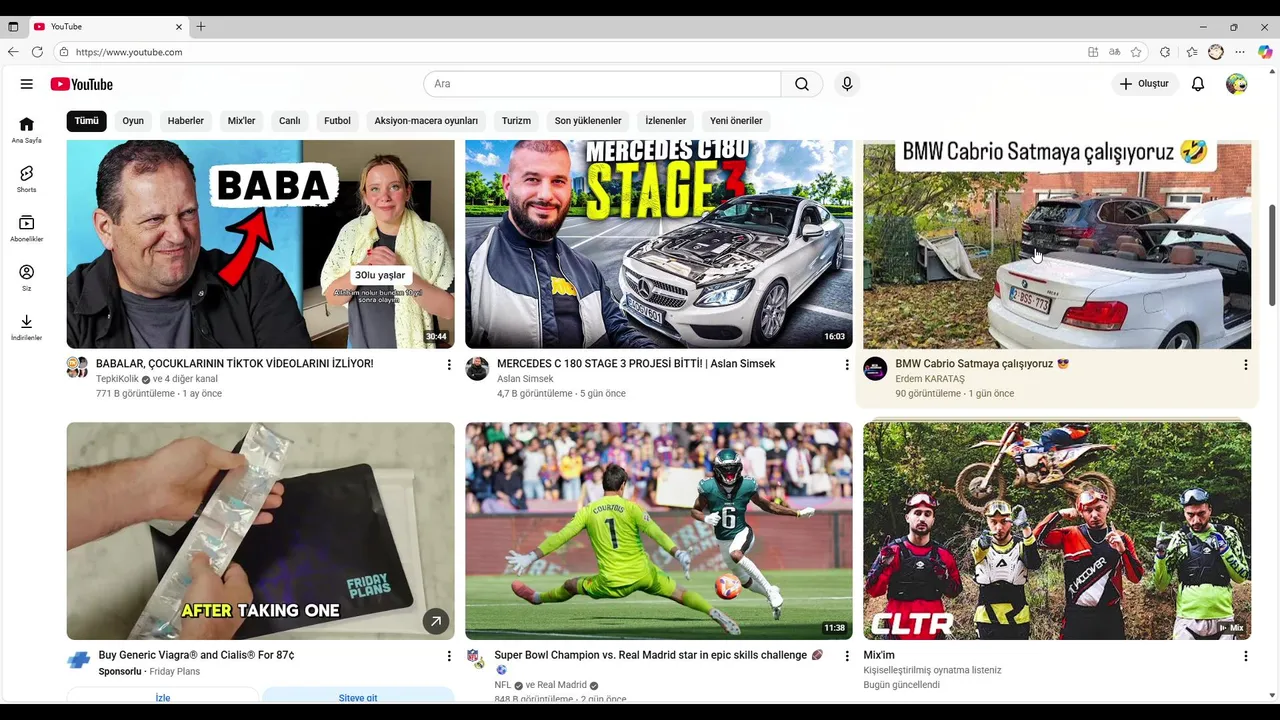Image resolution: width=1280 pixels, height=720 pixels.
Task: Open options for Mix'im playlist
Action: point(1246,656)
